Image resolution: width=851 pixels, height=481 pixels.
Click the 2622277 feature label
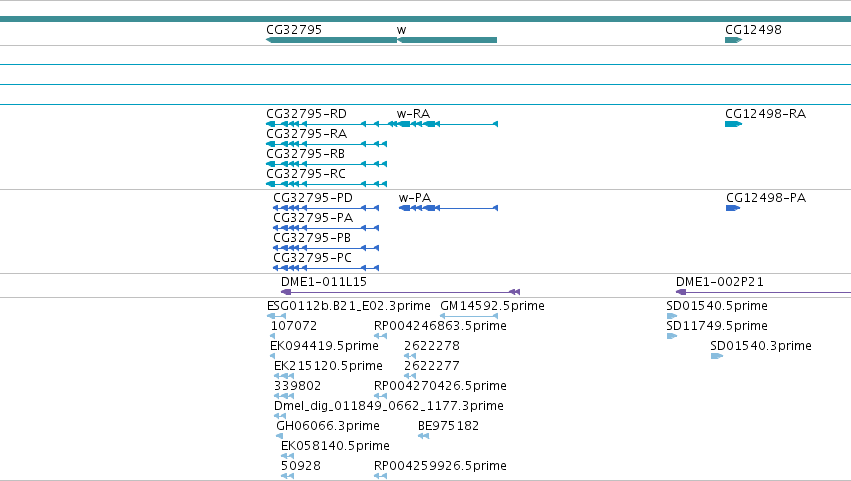pyautogui.click(x=431, y=366)
